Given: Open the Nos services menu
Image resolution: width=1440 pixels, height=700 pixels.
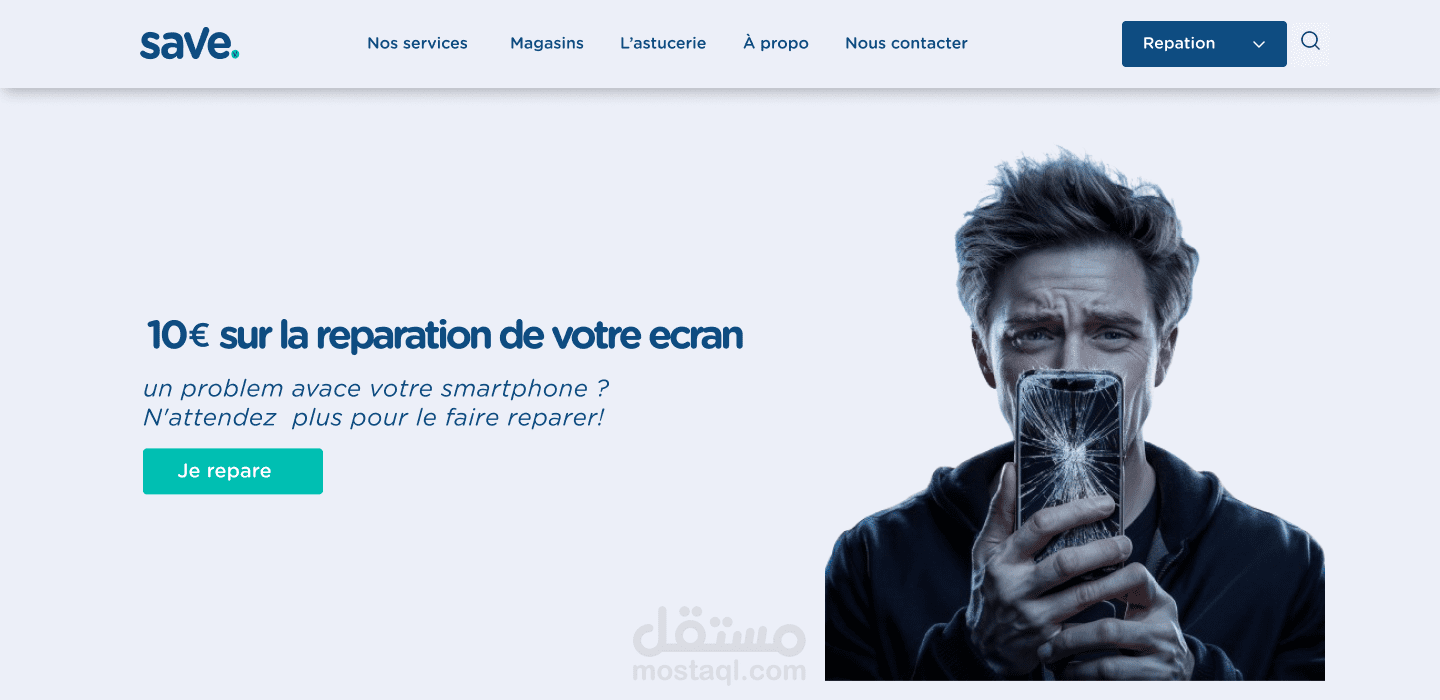Looking at the screenshot, I should tap(417, 43).
